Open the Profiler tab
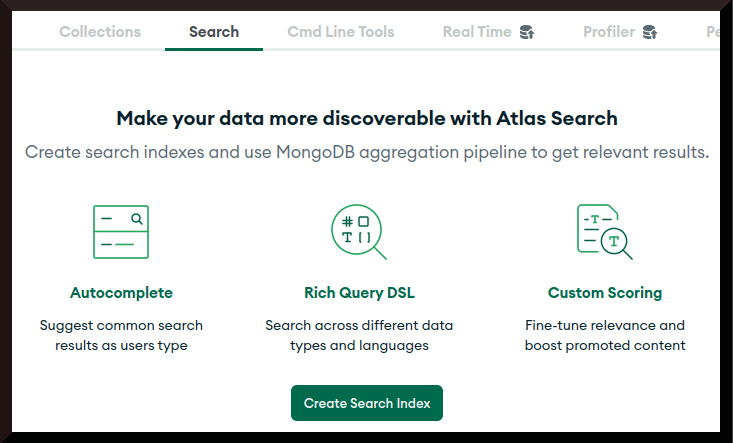 click(609, 32)
